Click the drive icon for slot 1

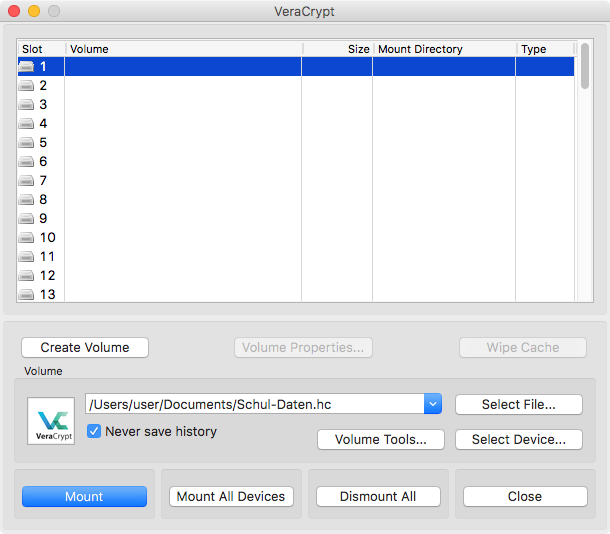(26, 67)
